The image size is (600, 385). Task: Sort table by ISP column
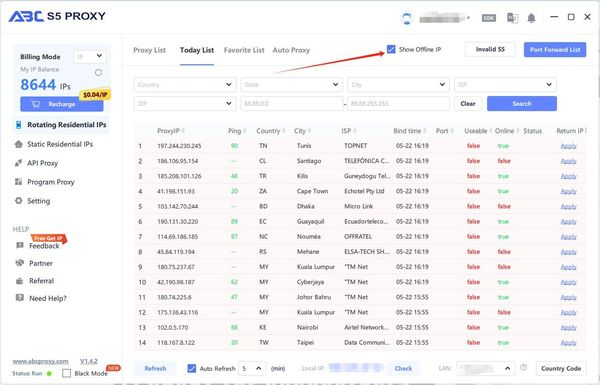click(355, 131)
